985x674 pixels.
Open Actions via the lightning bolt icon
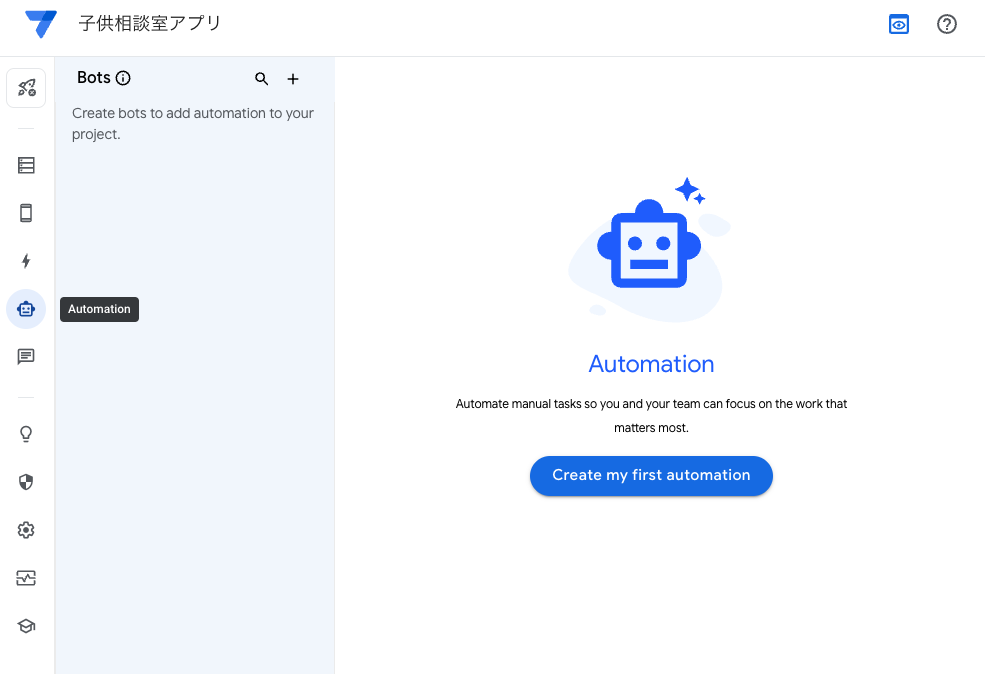(x=25, y=261)
